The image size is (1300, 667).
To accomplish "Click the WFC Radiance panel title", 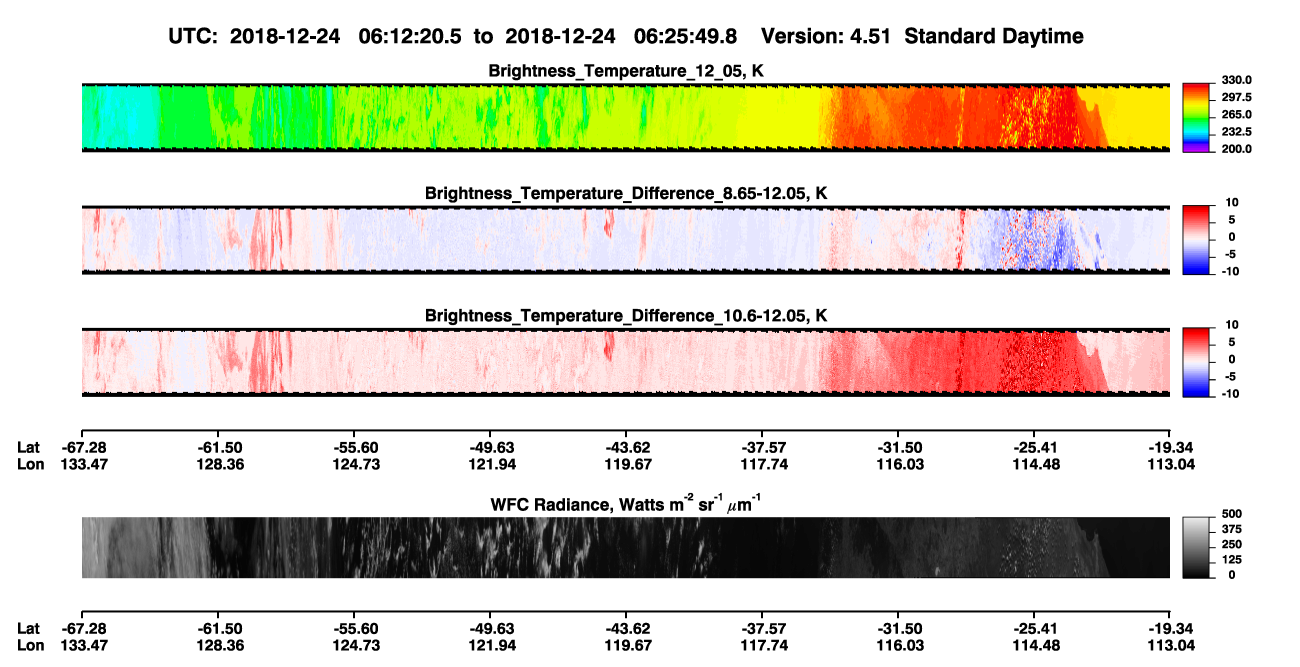I will coord(626,503).
